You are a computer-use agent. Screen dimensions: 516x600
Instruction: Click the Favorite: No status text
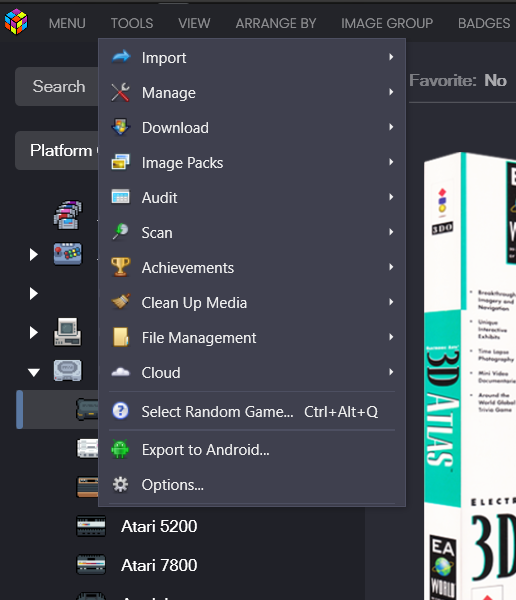point(458,80)
